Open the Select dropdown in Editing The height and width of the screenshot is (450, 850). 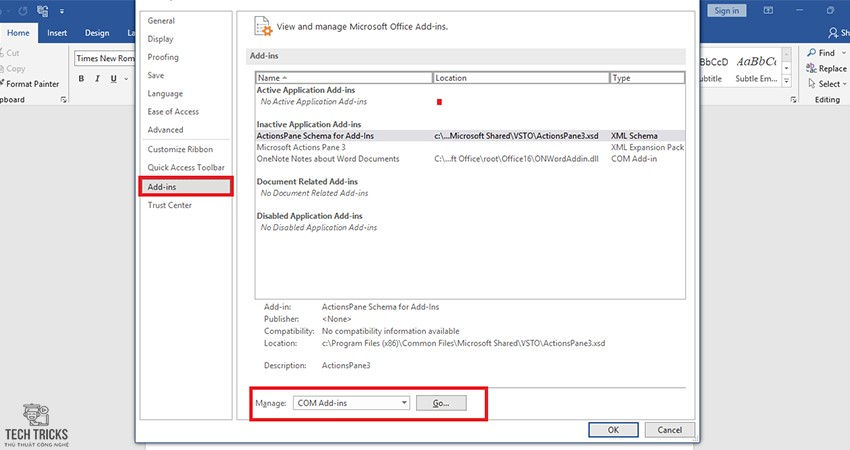(827, 84)
